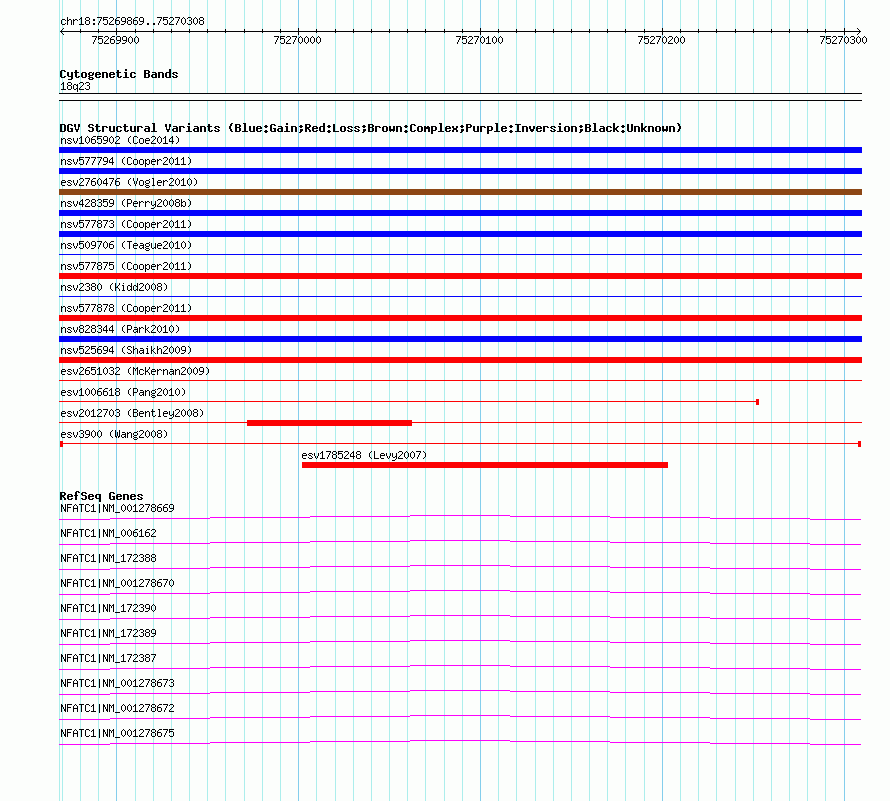This screenshot has height=801, width=890.
Task: Open variant nsv577878 (Cooper2011) label
Action: coord(126,308)
